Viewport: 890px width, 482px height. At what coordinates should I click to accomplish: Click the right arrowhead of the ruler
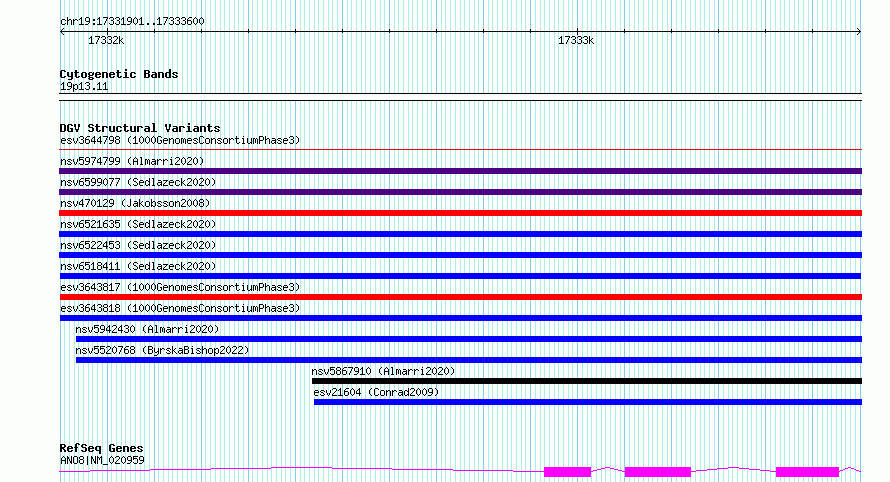(x=859, y=32)
